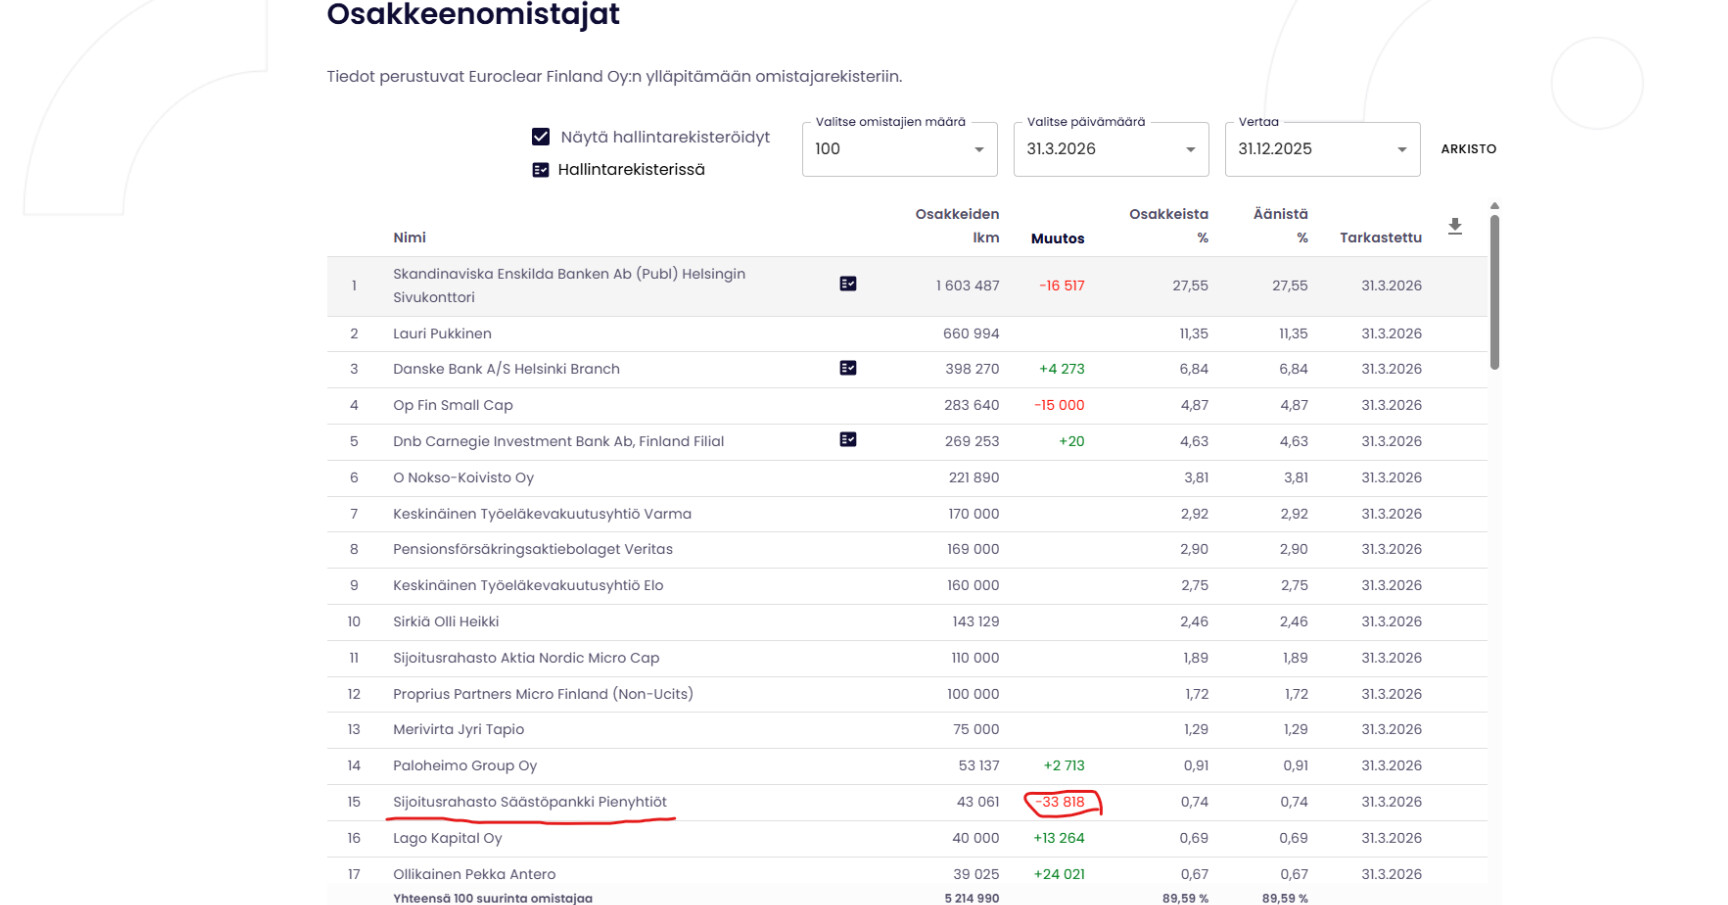Viewport: 1728px width, 905px height.
Task: Open the Valitse omistajien määrä dropdown
Action: [899, 149]
